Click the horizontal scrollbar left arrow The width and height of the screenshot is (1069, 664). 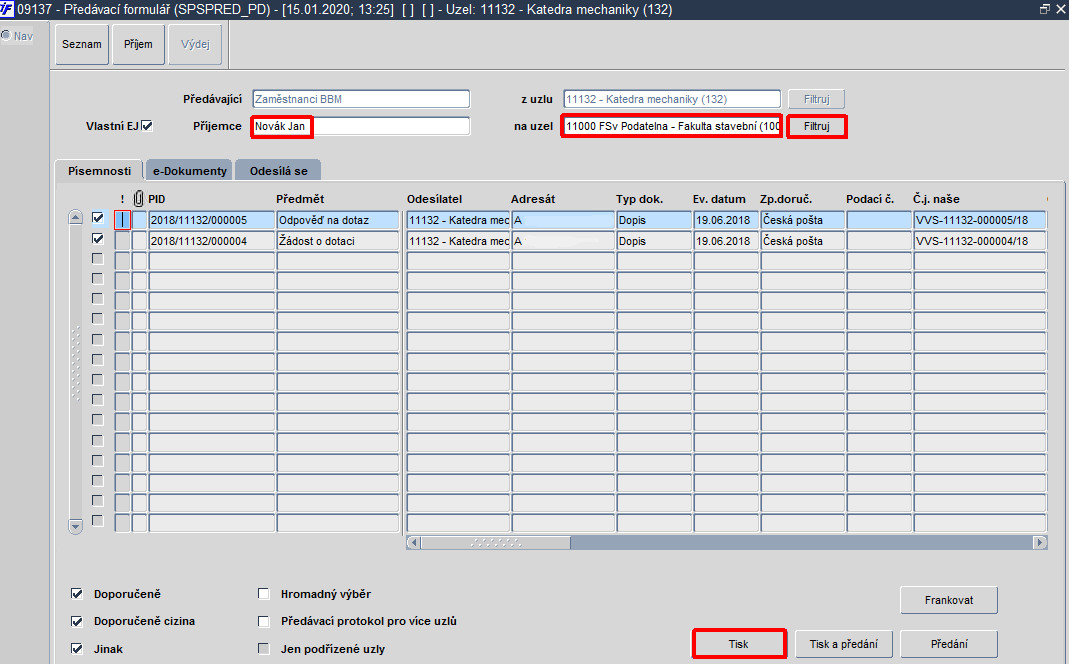pyautogui.click(x=413, y=543)
